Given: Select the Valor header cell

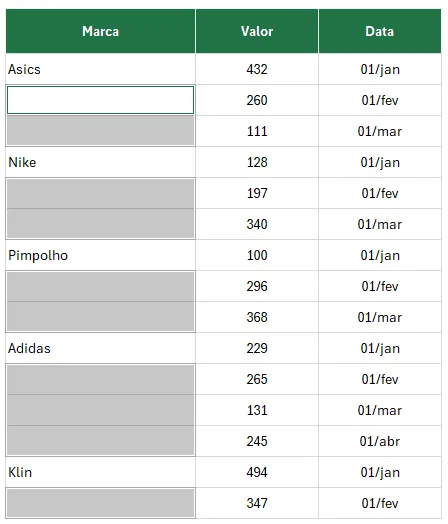Looking at the screenshot, I should click(257, 31).
